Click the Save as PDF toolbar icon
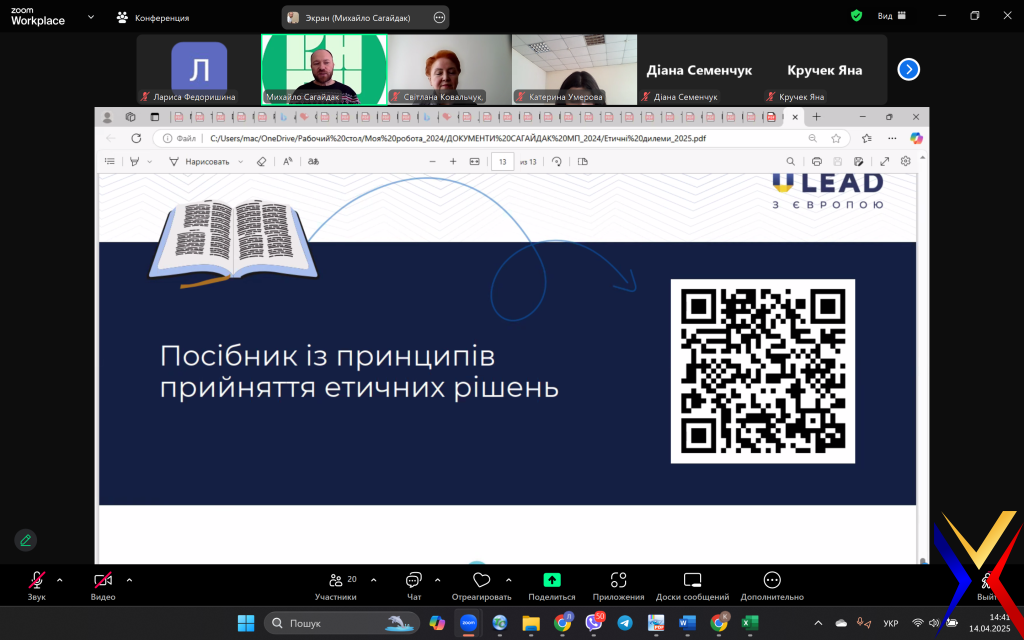The height and width of the screenshot is (640, 1024). (859, 161)
